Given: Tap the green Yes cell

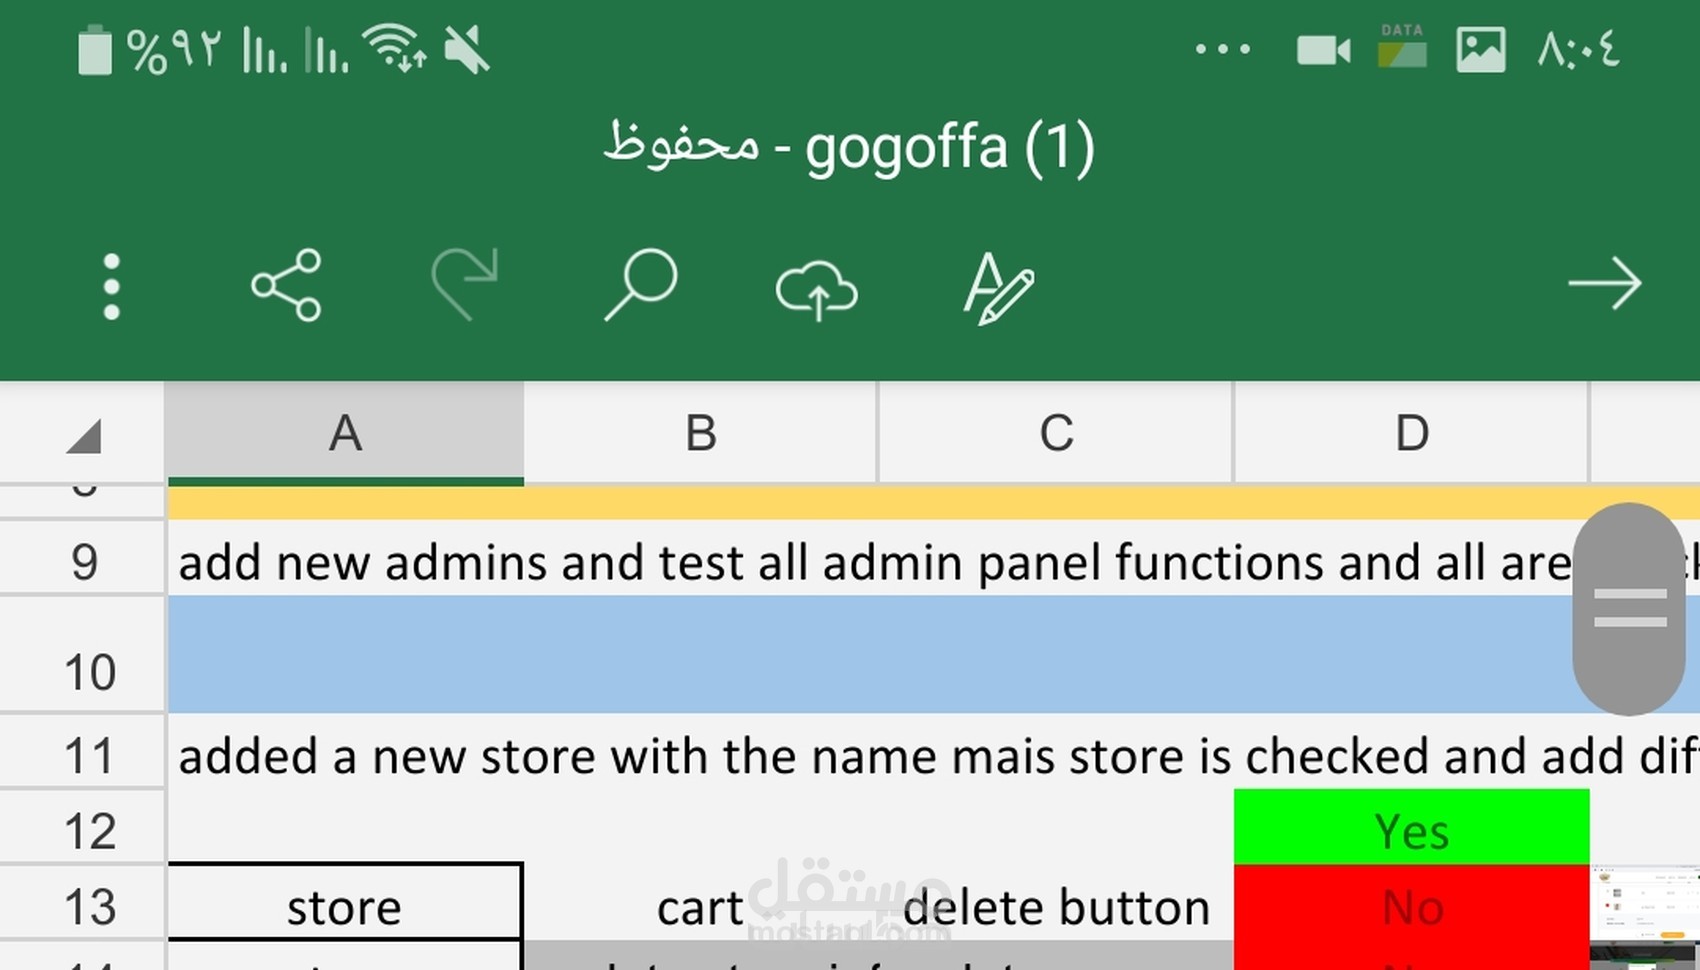Looking at the screenshot, I should click(1411, 830).
